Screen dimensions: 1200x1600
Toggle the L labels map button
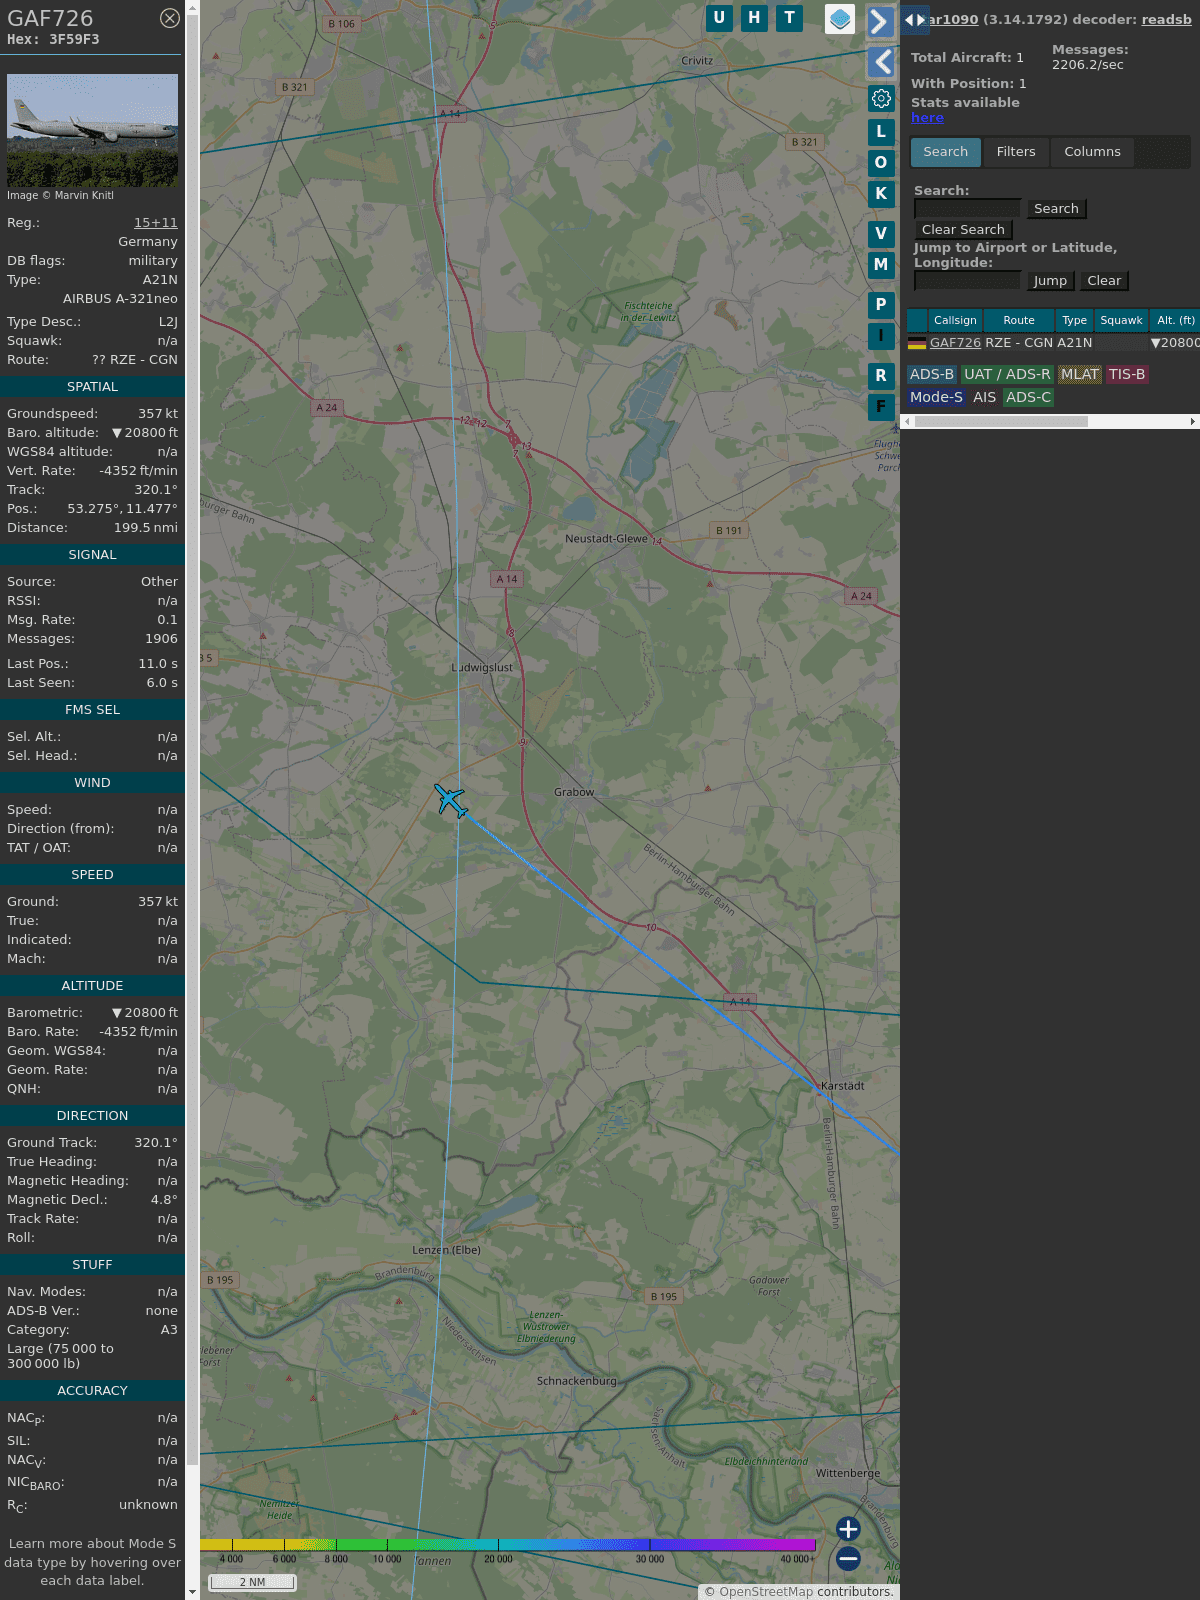[881, 132]
